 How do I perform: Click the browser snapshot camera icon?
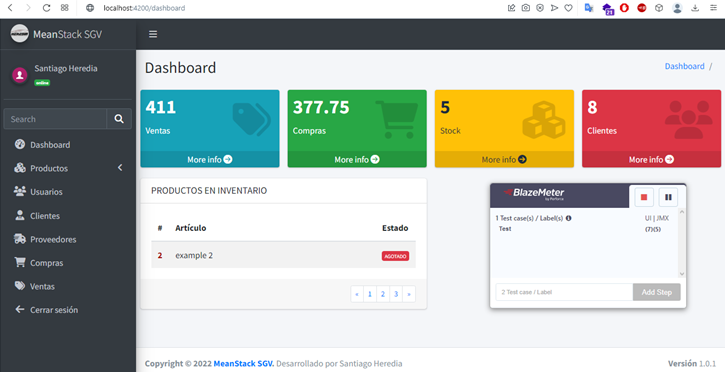526,8
